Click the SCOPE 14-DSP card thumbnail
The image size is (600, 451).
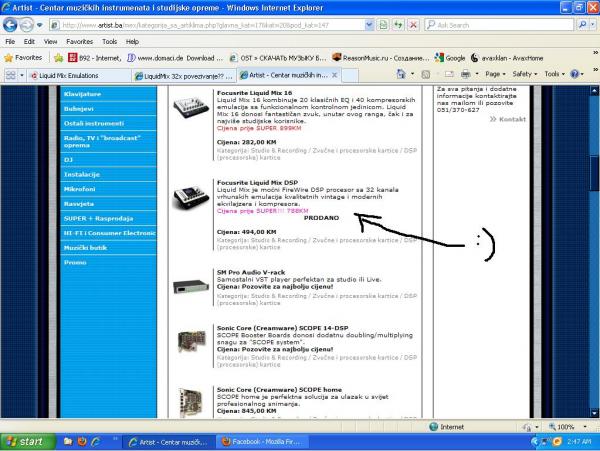[x=192, y=341]
